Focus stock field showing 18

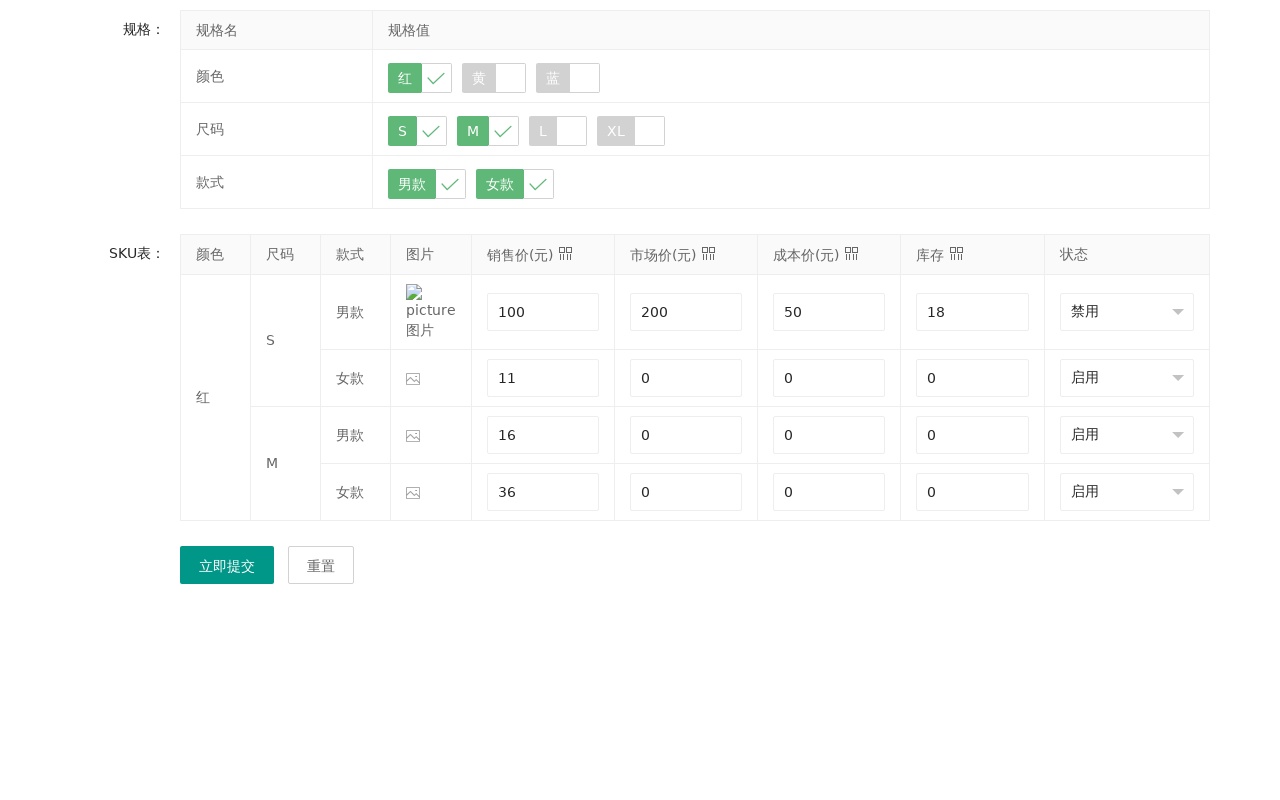pyautogui.click(x=972, y=312)
